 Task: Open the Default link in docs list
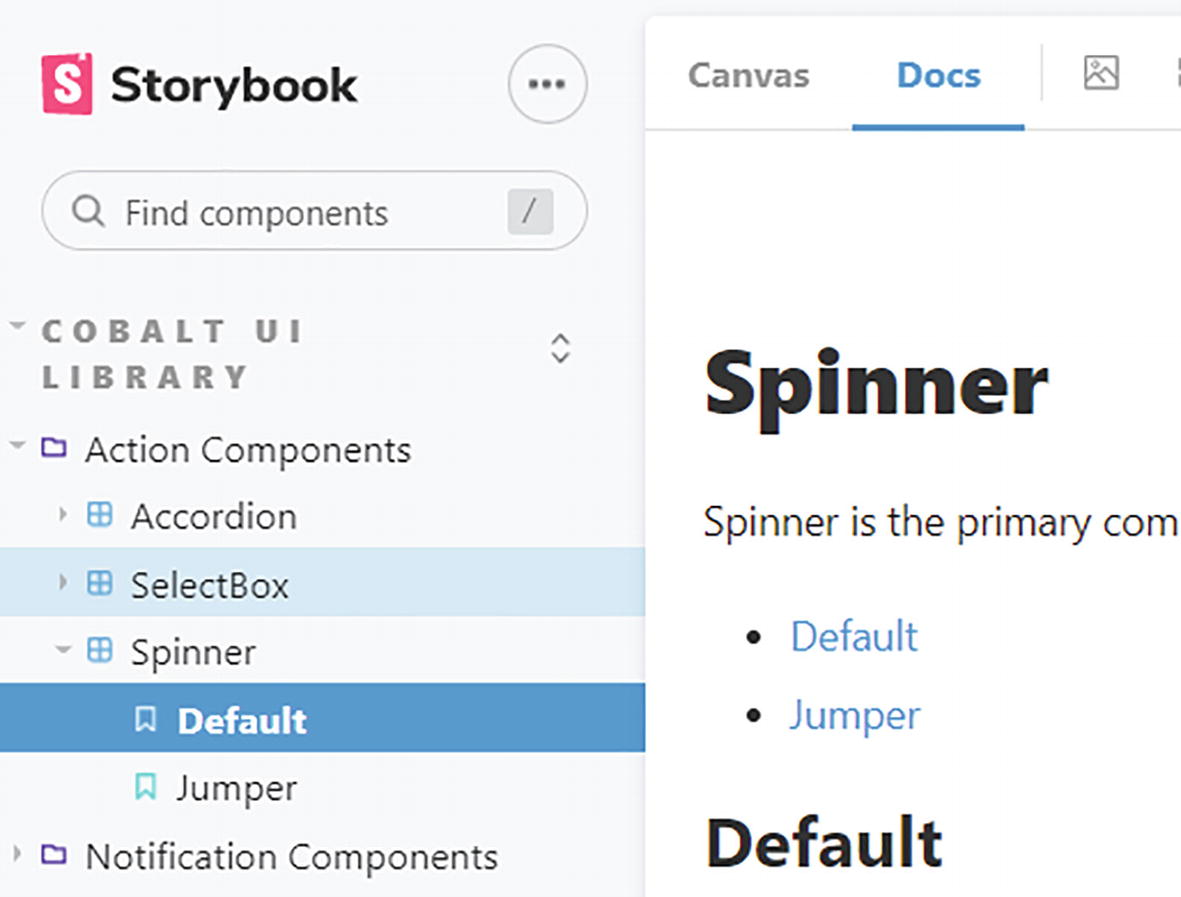click(x=853, y=637)
